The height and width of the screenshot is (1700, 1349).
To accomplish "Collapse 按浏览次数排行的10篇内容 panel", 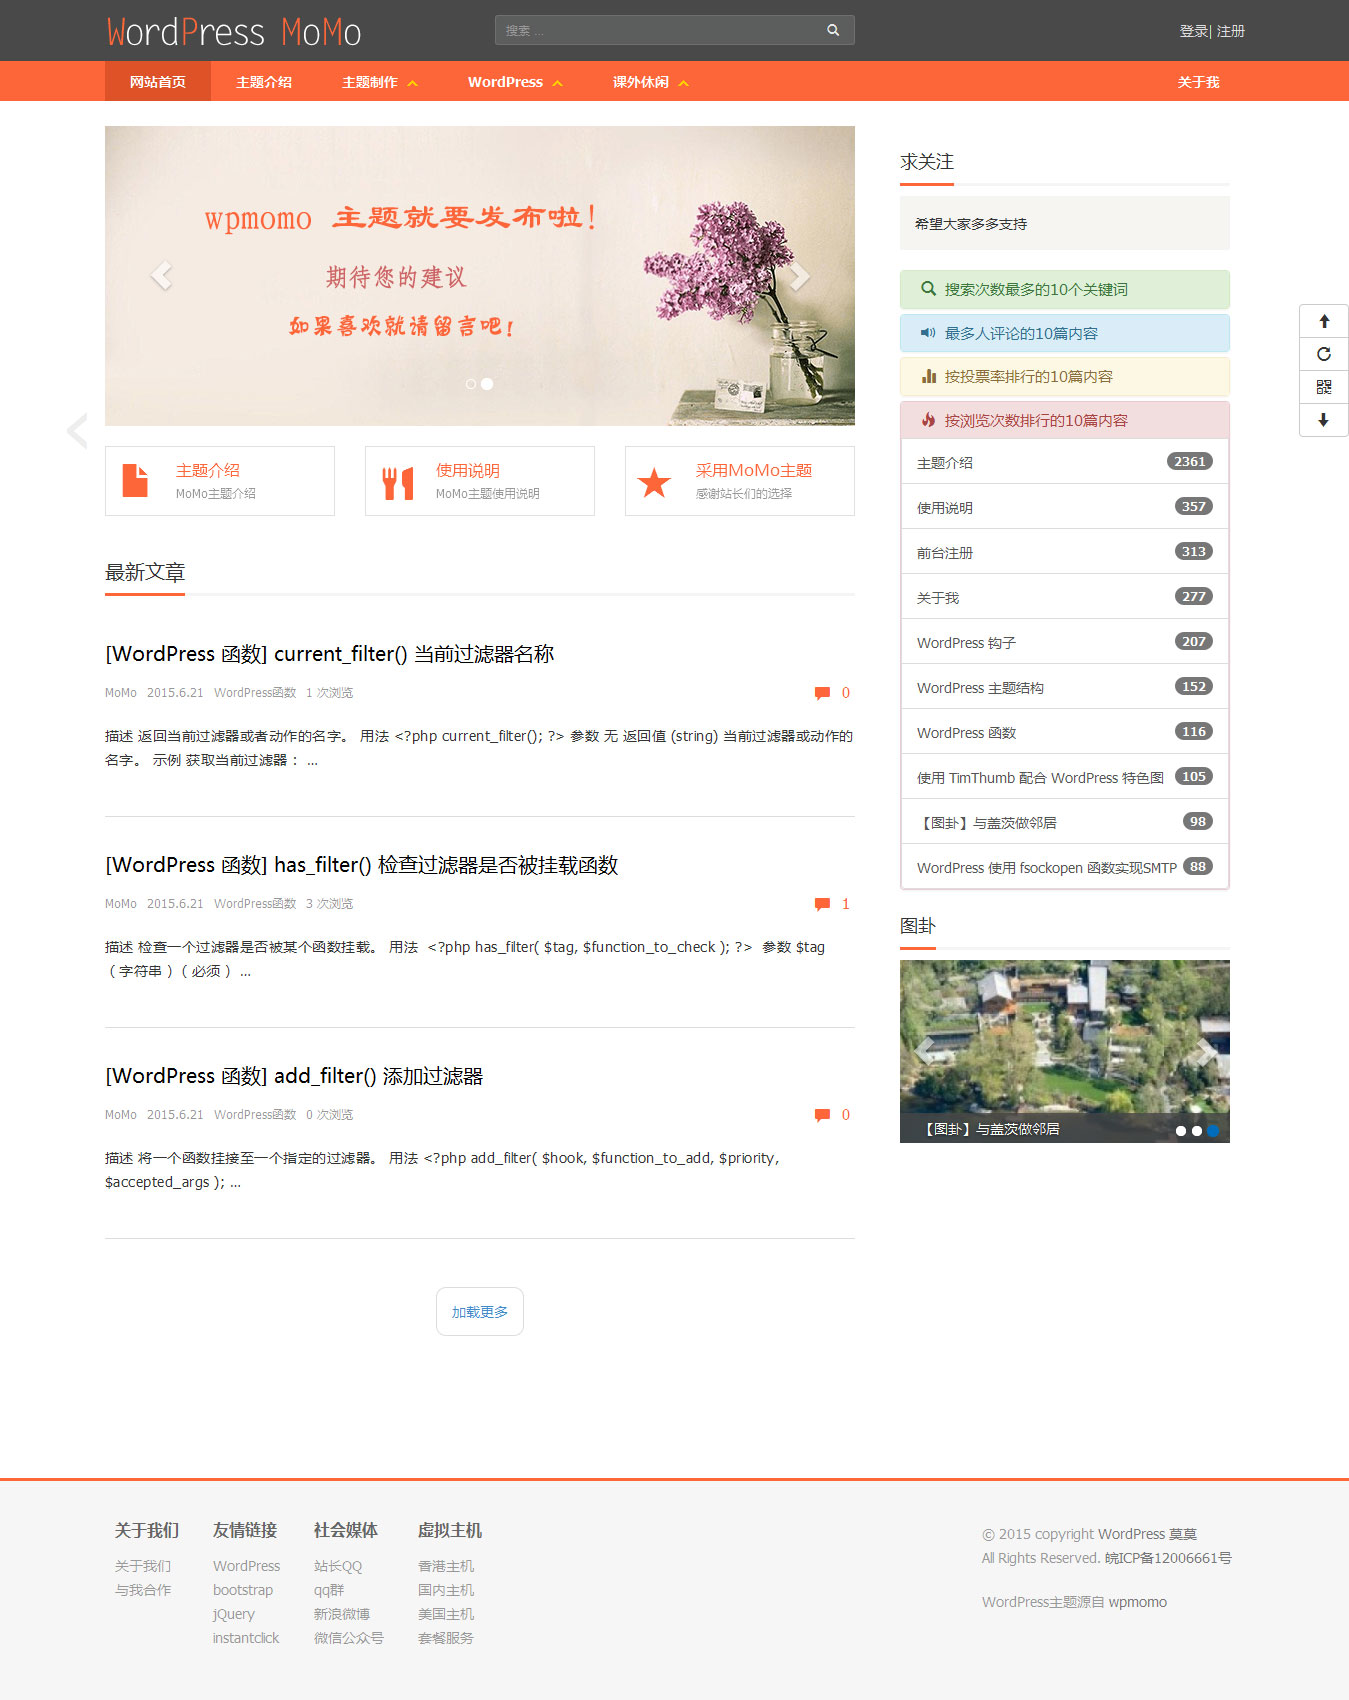I will click(1065, 420).
